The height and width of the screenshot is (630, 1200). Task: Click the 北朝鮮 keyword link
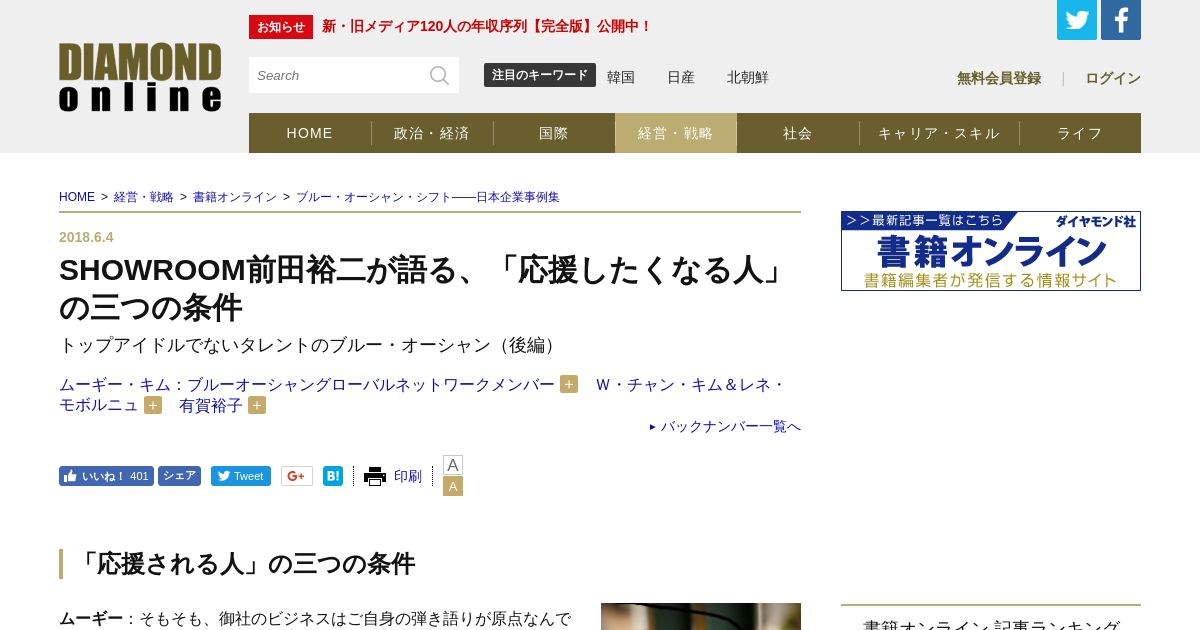[x=748, y=77]
